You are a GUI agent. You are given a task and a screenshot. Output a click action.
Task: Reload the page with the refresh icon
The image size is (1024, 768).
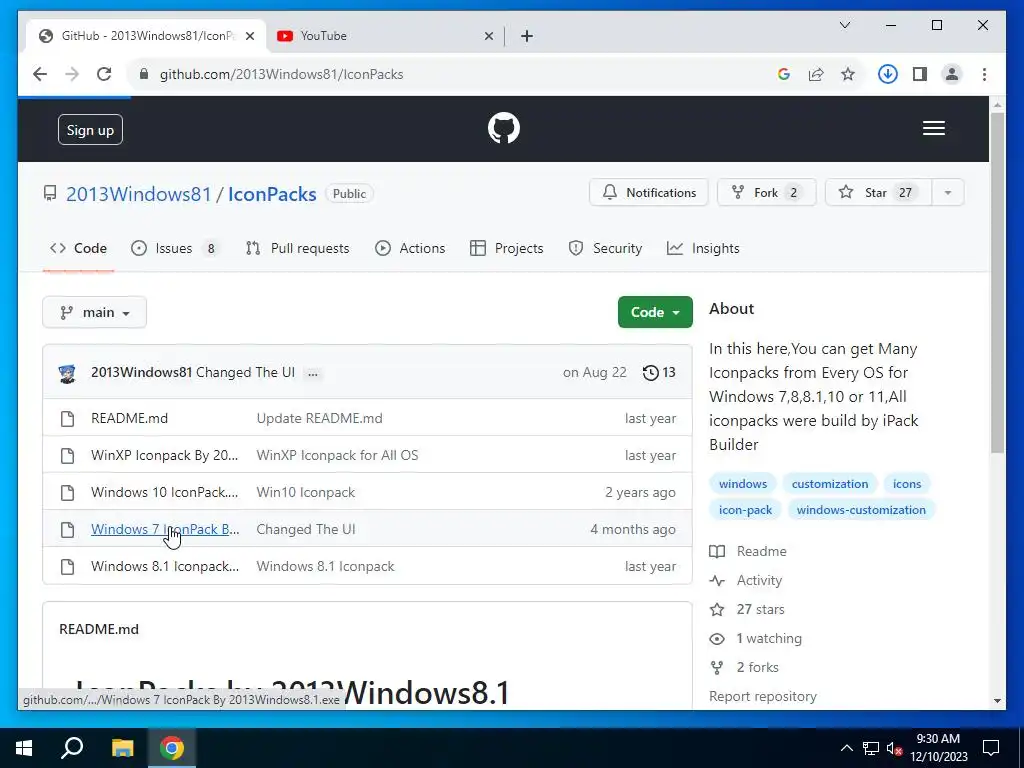pos(104,74)
